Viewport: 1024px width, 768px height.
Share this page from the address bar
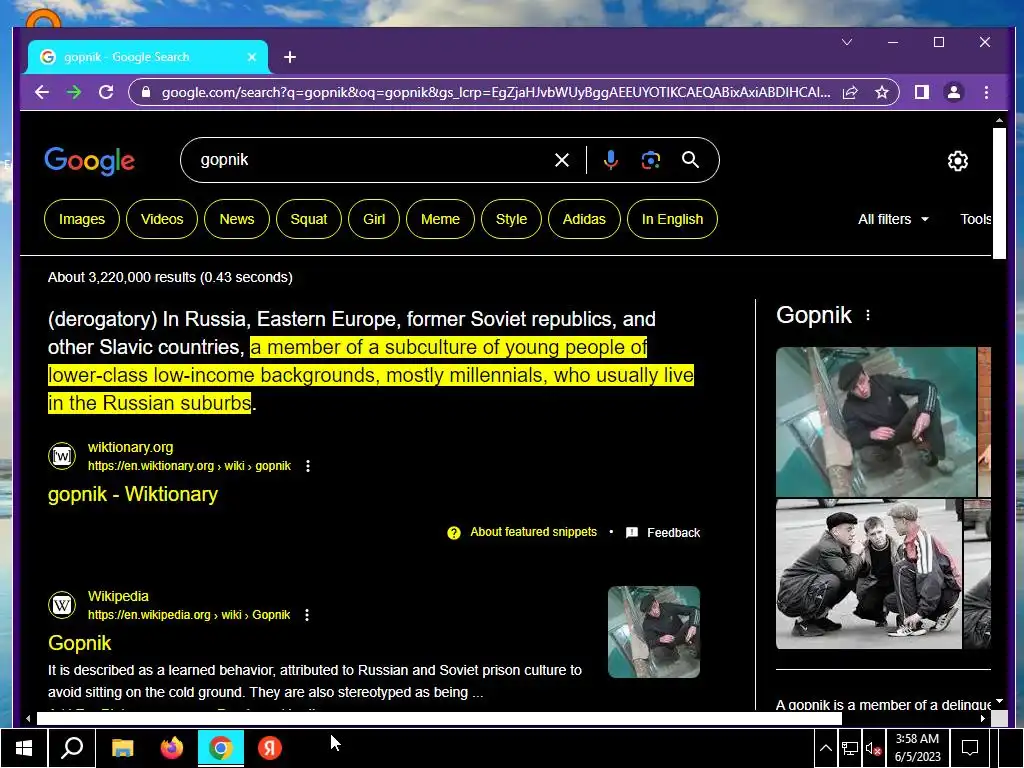pos(850,92)
